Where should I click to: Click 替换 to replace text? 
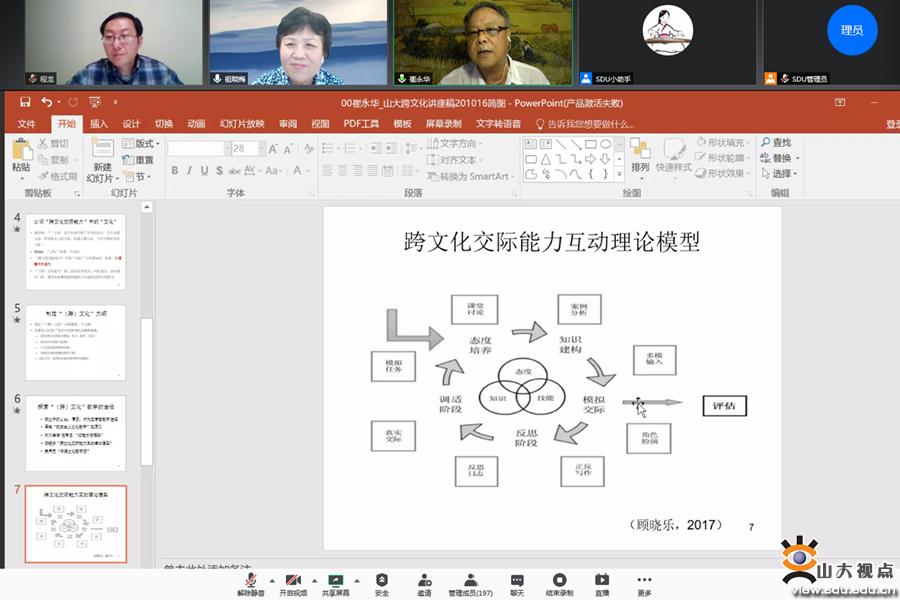pyautogui.click(x=779, y=158)
